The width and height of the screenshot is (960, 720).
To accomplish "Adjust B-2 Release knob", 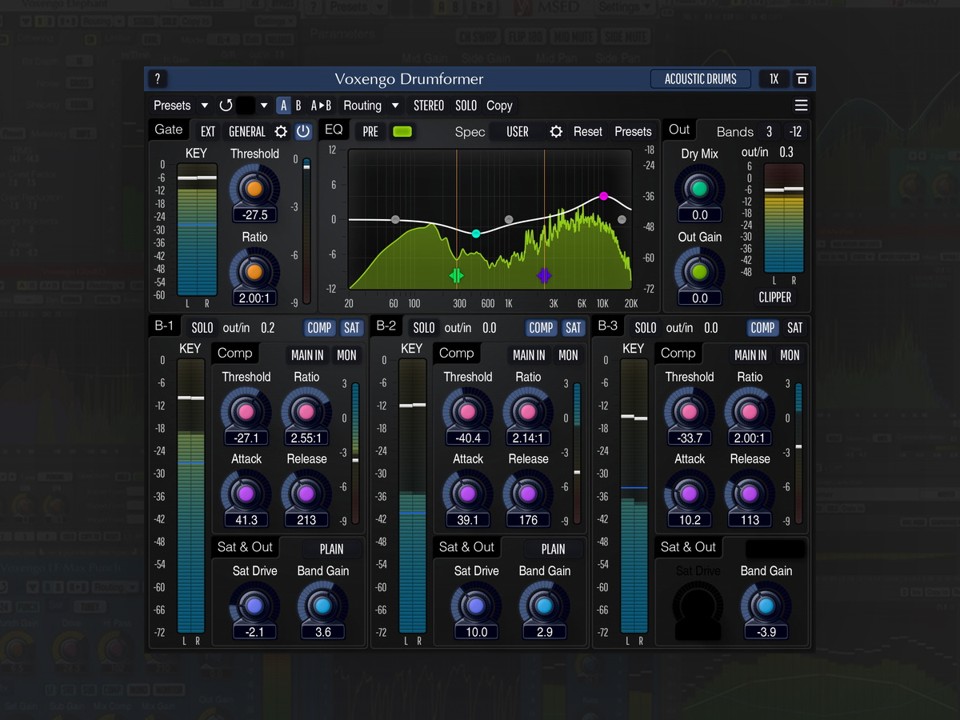I will click(528, 493).
